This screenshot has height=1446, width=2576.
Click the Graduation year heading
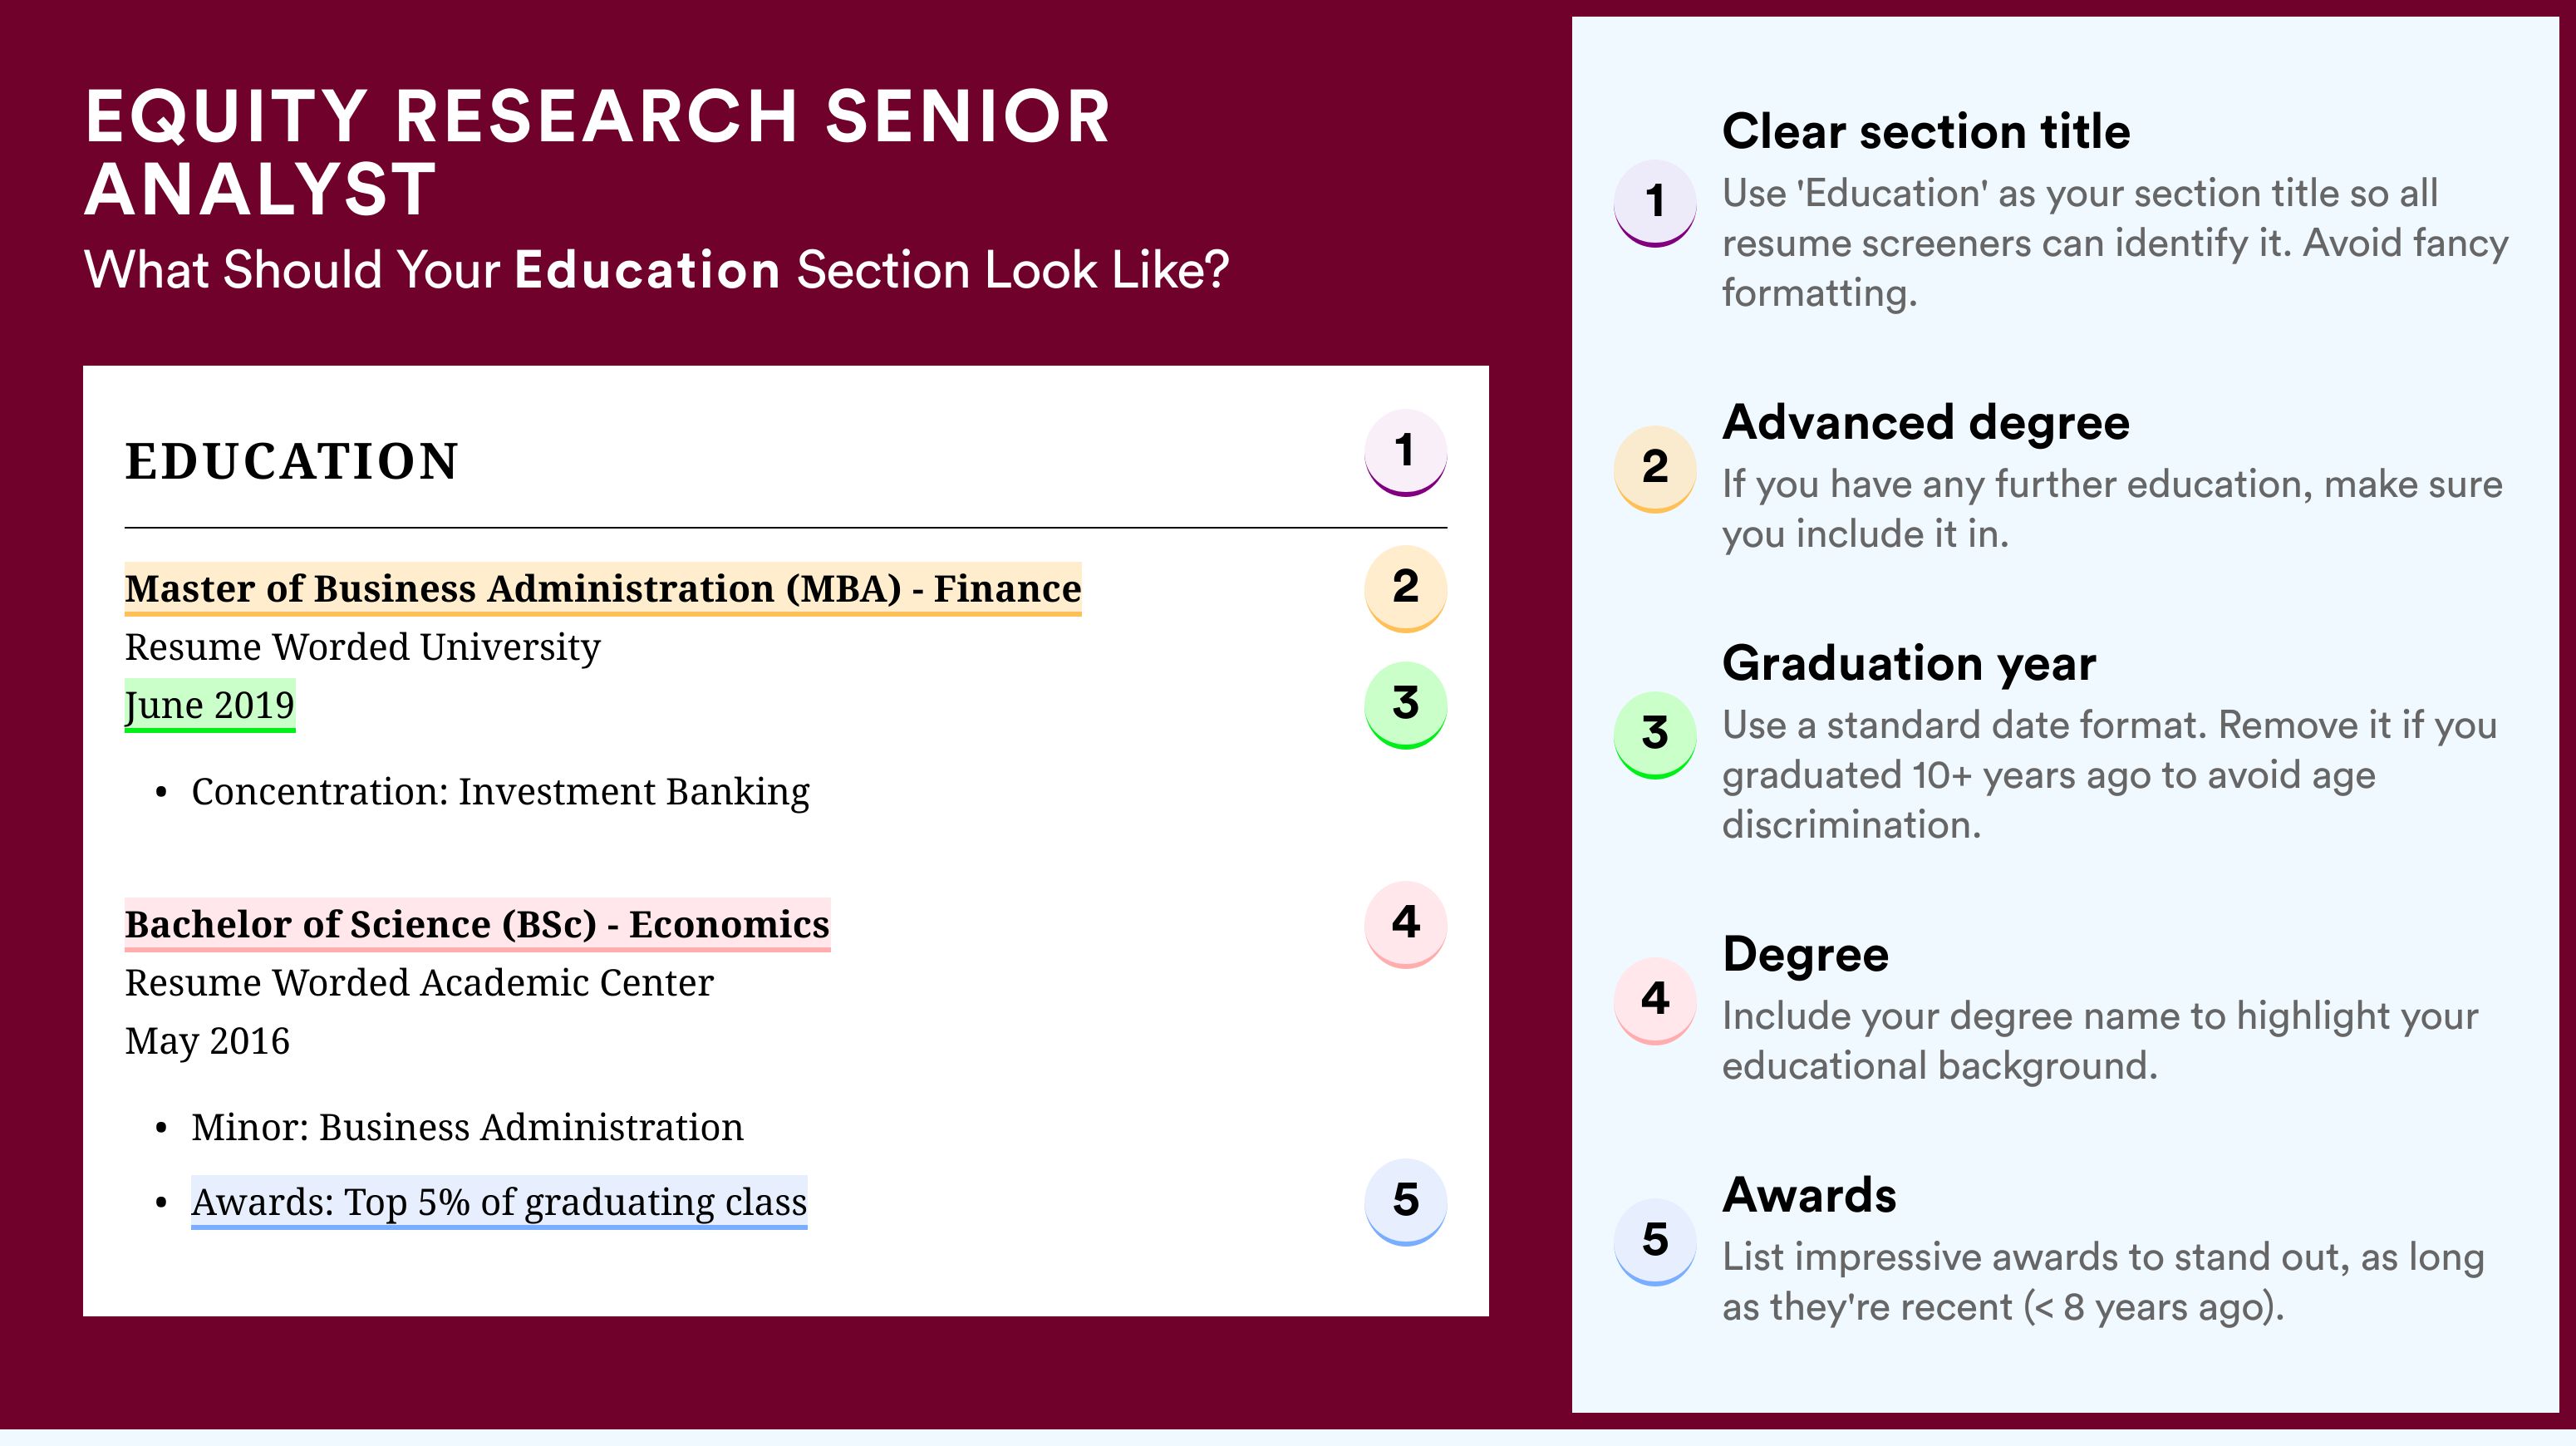1909,663
